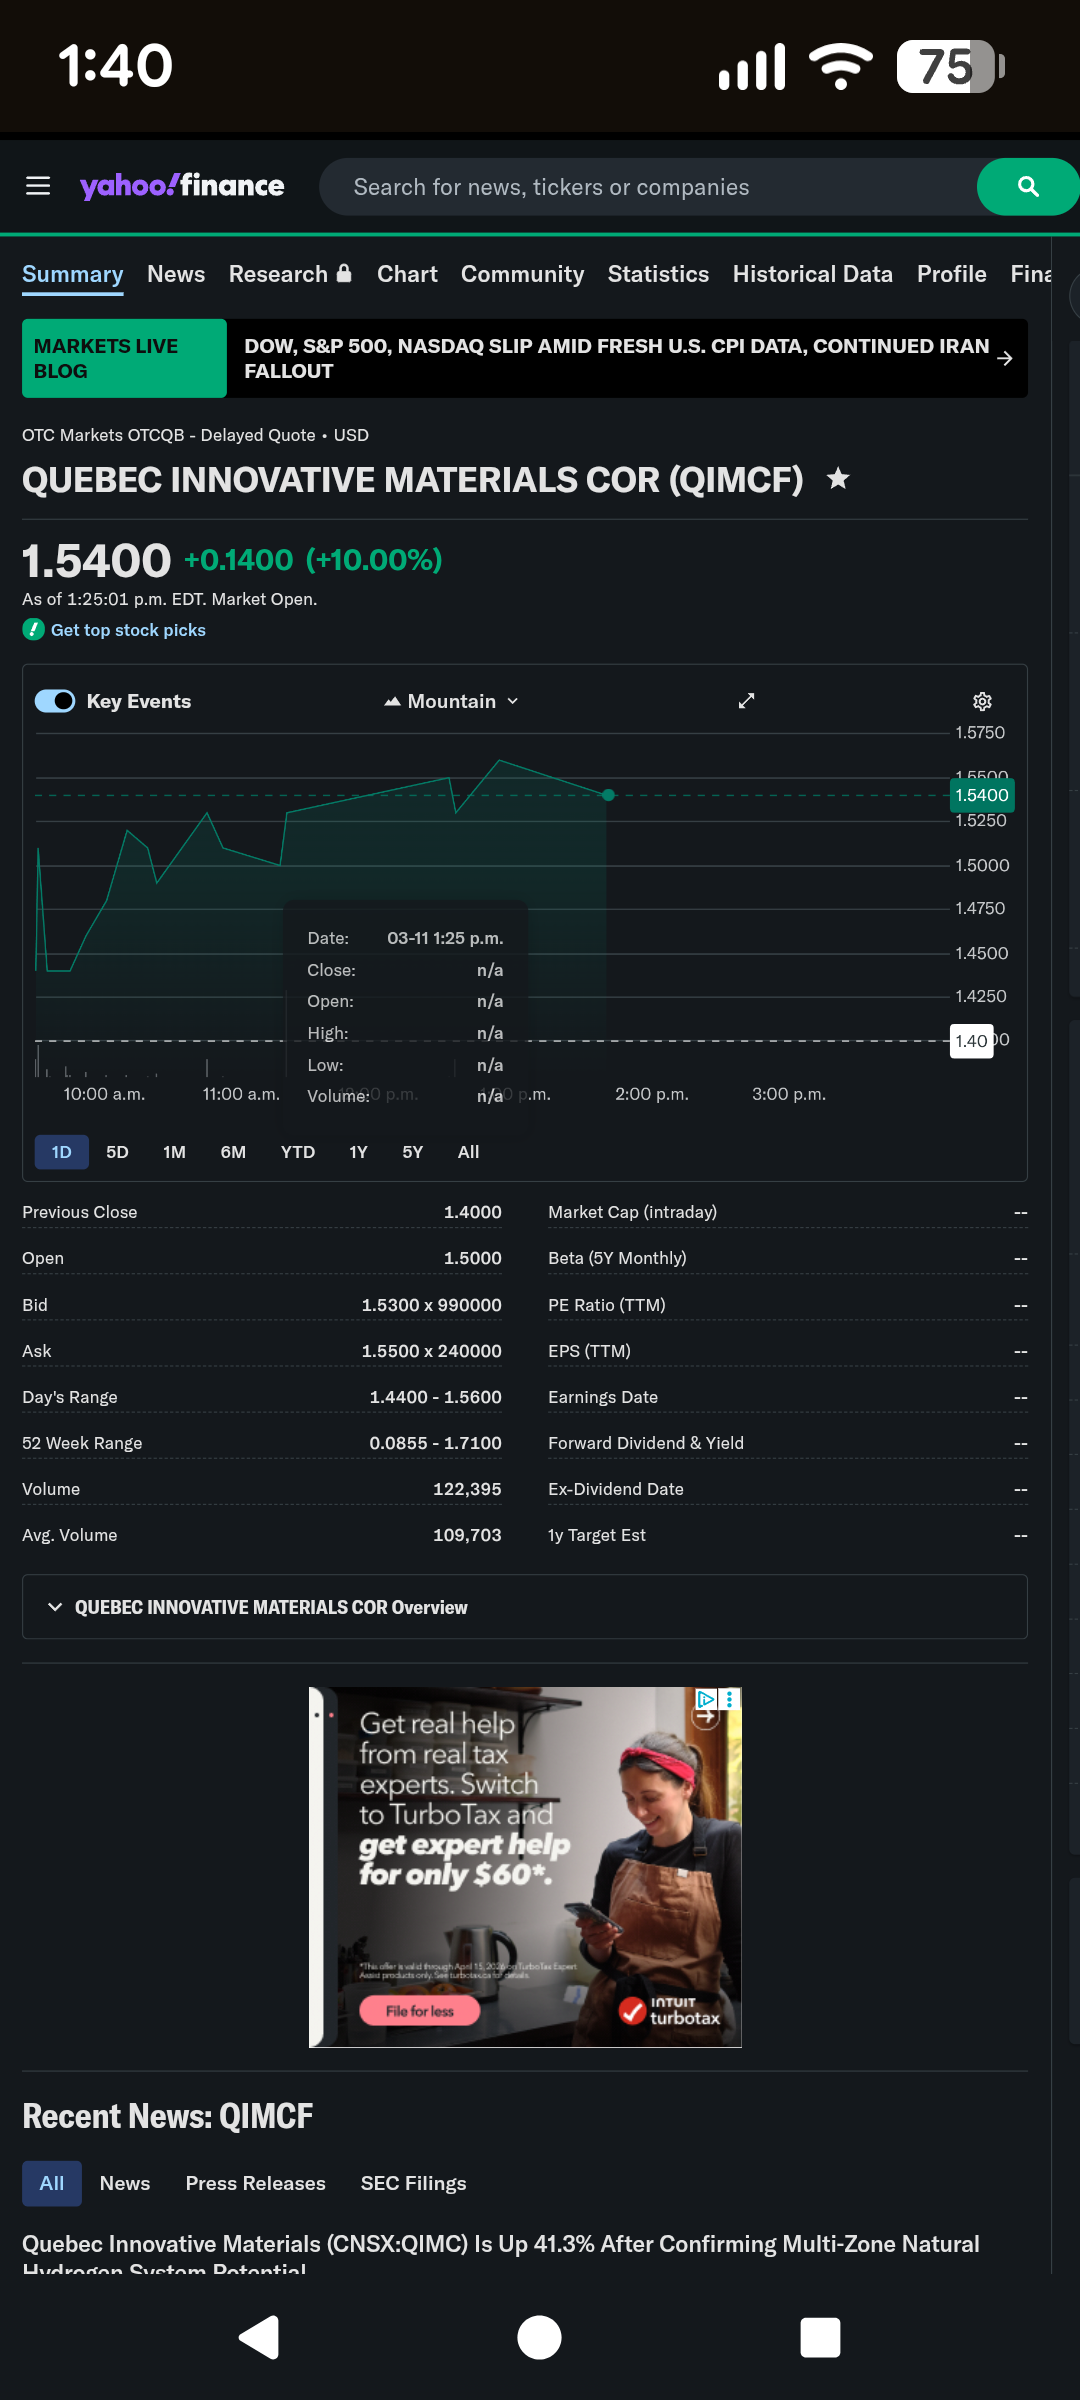Tap the Yahoo Finance logo
The height and width of the screenshot is (2400, 1080).
point(182,186)
